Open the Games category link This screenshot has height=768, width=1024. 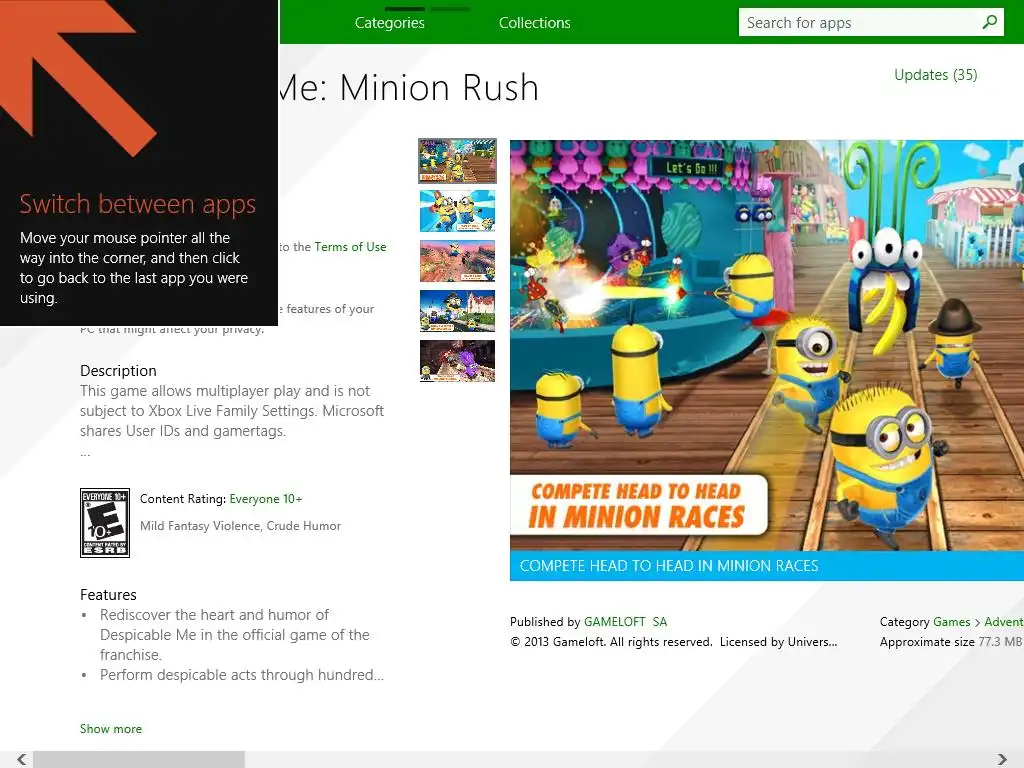tap(952, 622)
